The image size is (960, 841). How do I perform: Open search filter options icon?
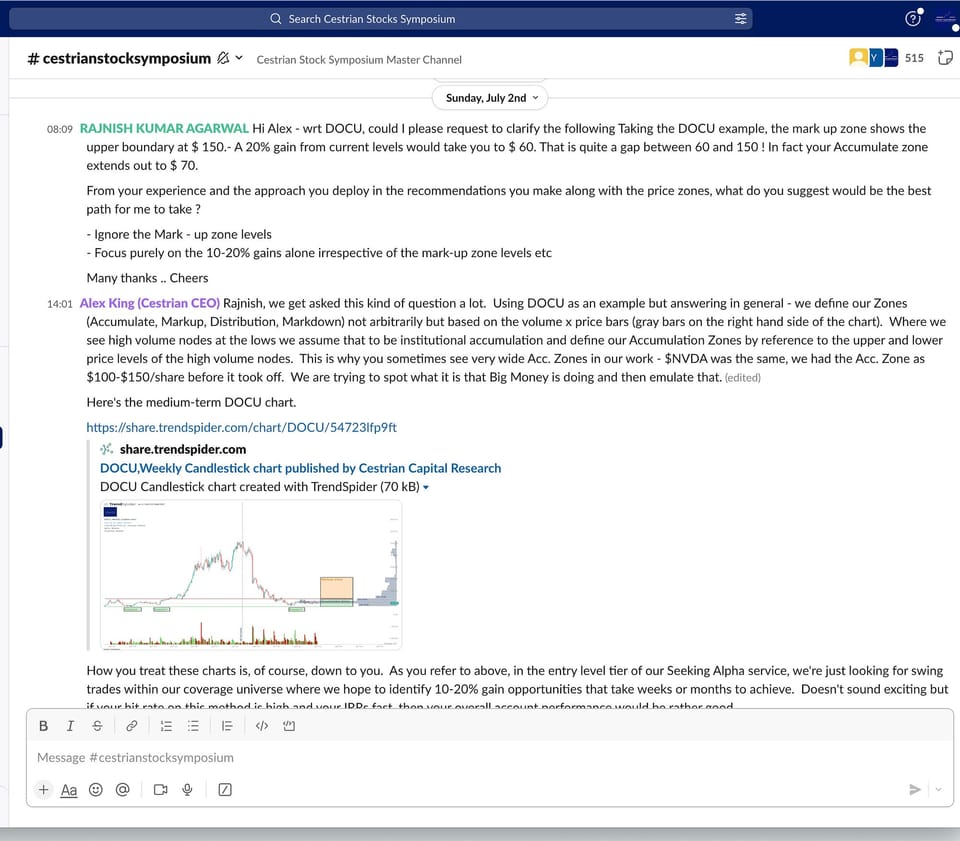point(740,19)
